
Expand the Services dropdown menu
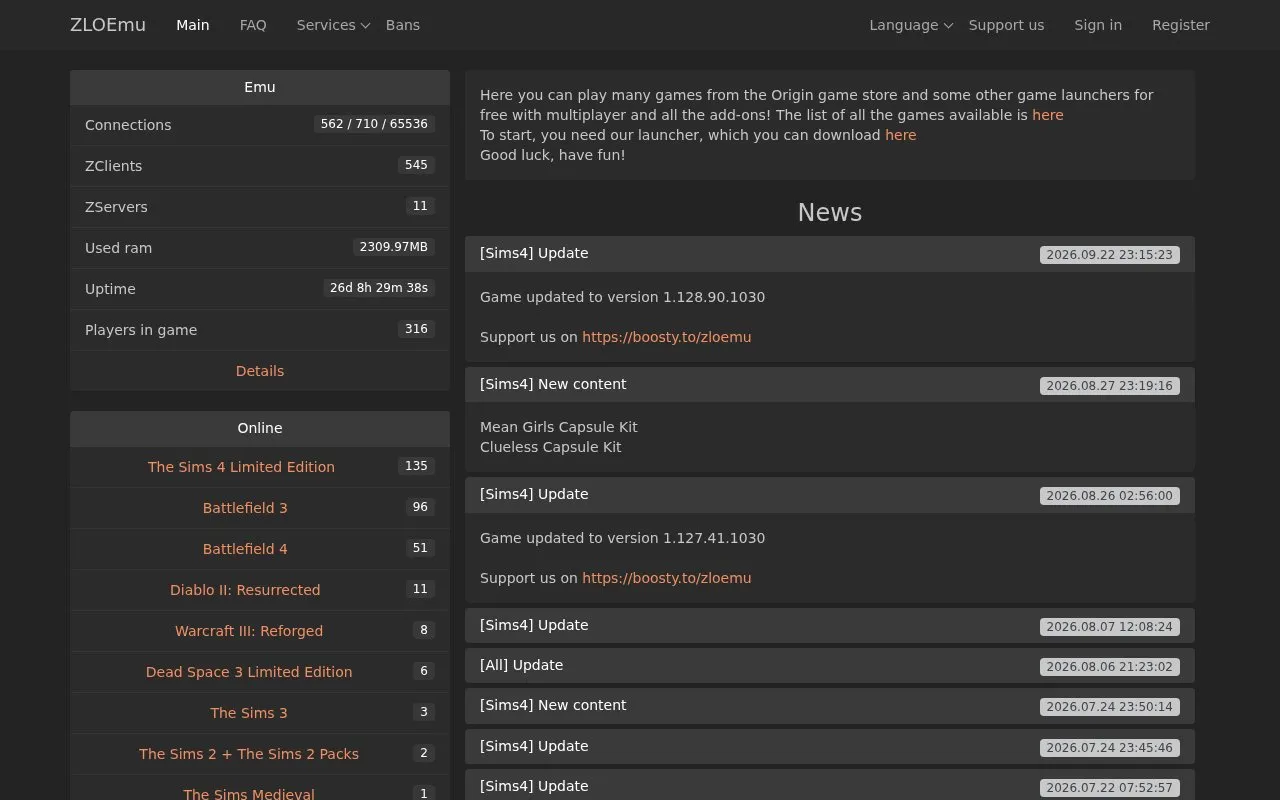click(x=333, y=25)
